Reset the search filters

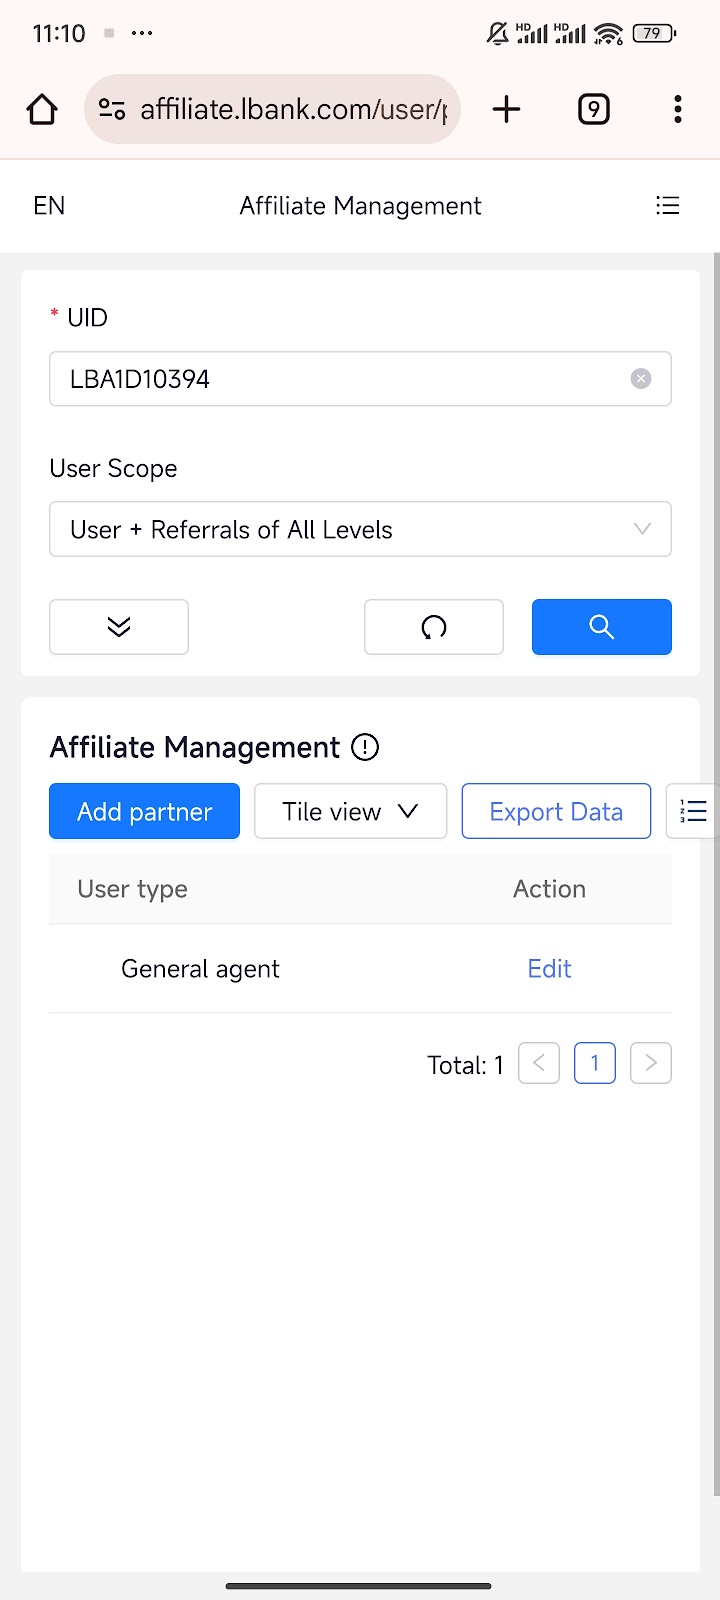point(433,627)
